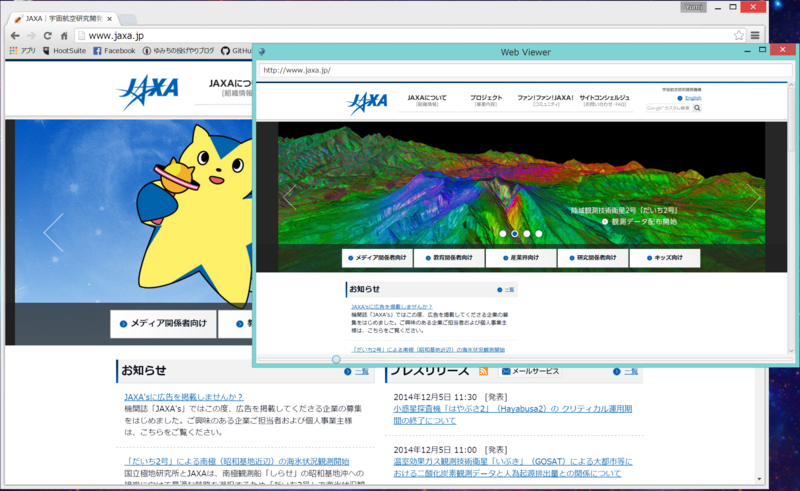Image resolution: width=800 pixels, height=491 pixels.
Task: Open プレスリリース 一覧 link
Action: (625, 372)
